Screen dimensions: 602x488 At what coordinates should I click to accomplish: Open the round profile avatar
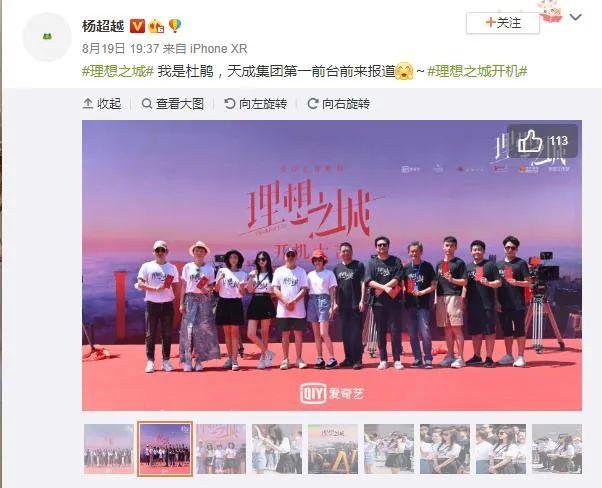click(x=47, y=37)
